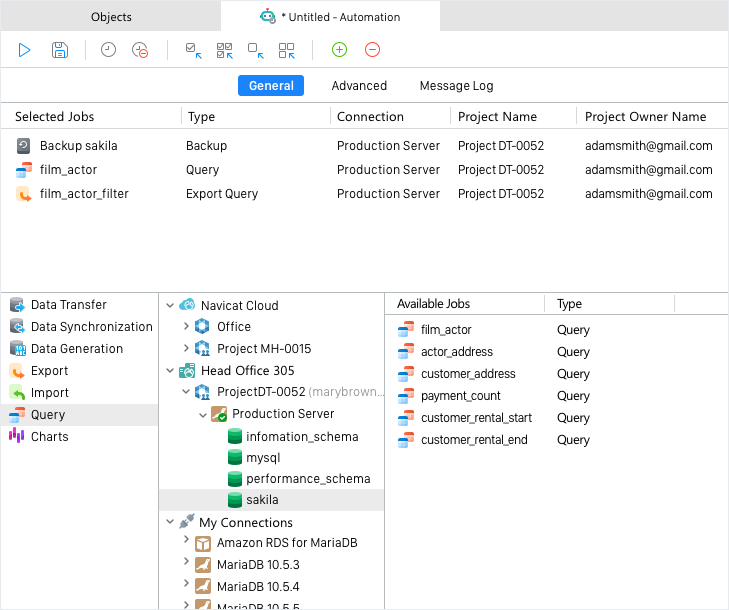
Task: Add a job with the green plus icon
Action: 339,50
